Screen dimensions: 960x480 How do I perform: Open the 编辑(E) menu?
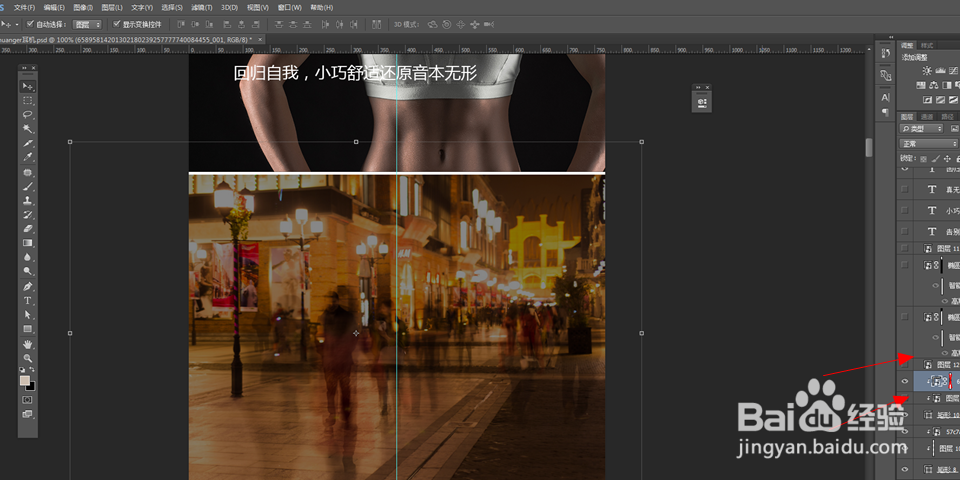pos(54,7)
